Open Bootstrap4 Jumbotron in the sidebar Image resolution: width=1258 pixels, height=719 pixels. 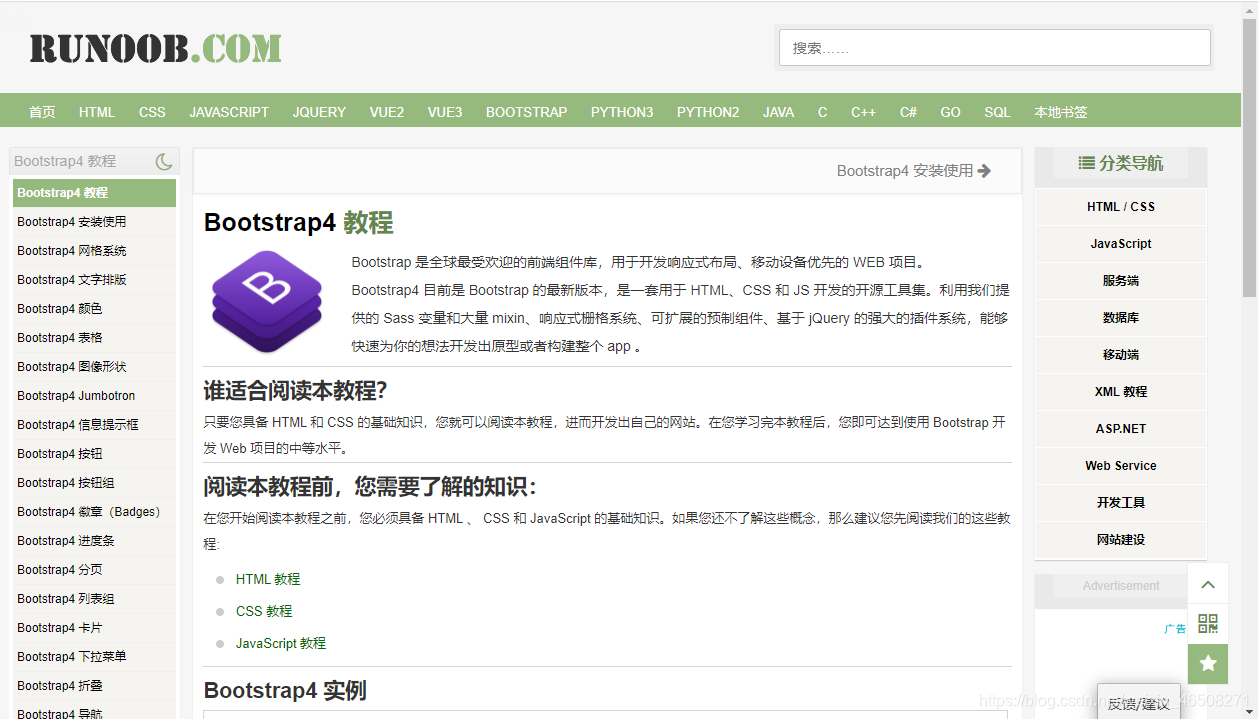[94, 396]
